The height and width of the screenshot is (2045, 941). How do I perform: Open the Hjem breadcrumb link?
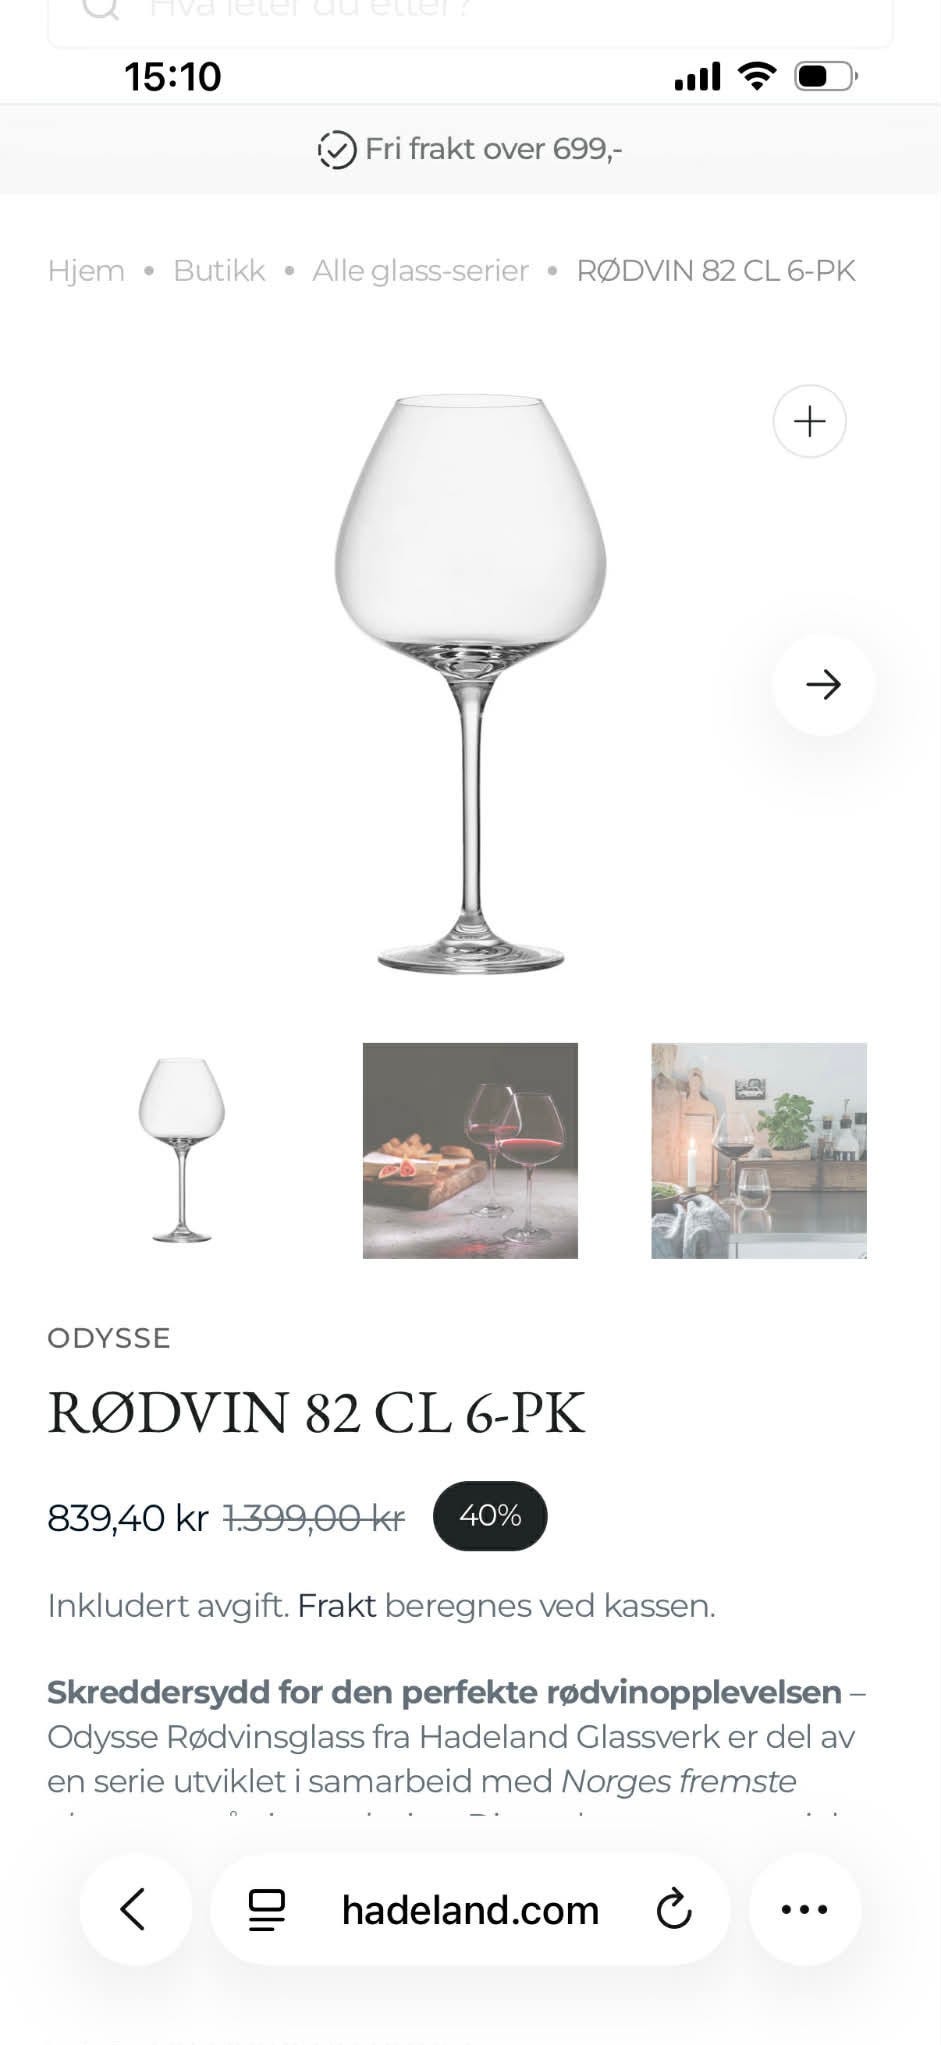pyautogui.click(x=86, y=270)
